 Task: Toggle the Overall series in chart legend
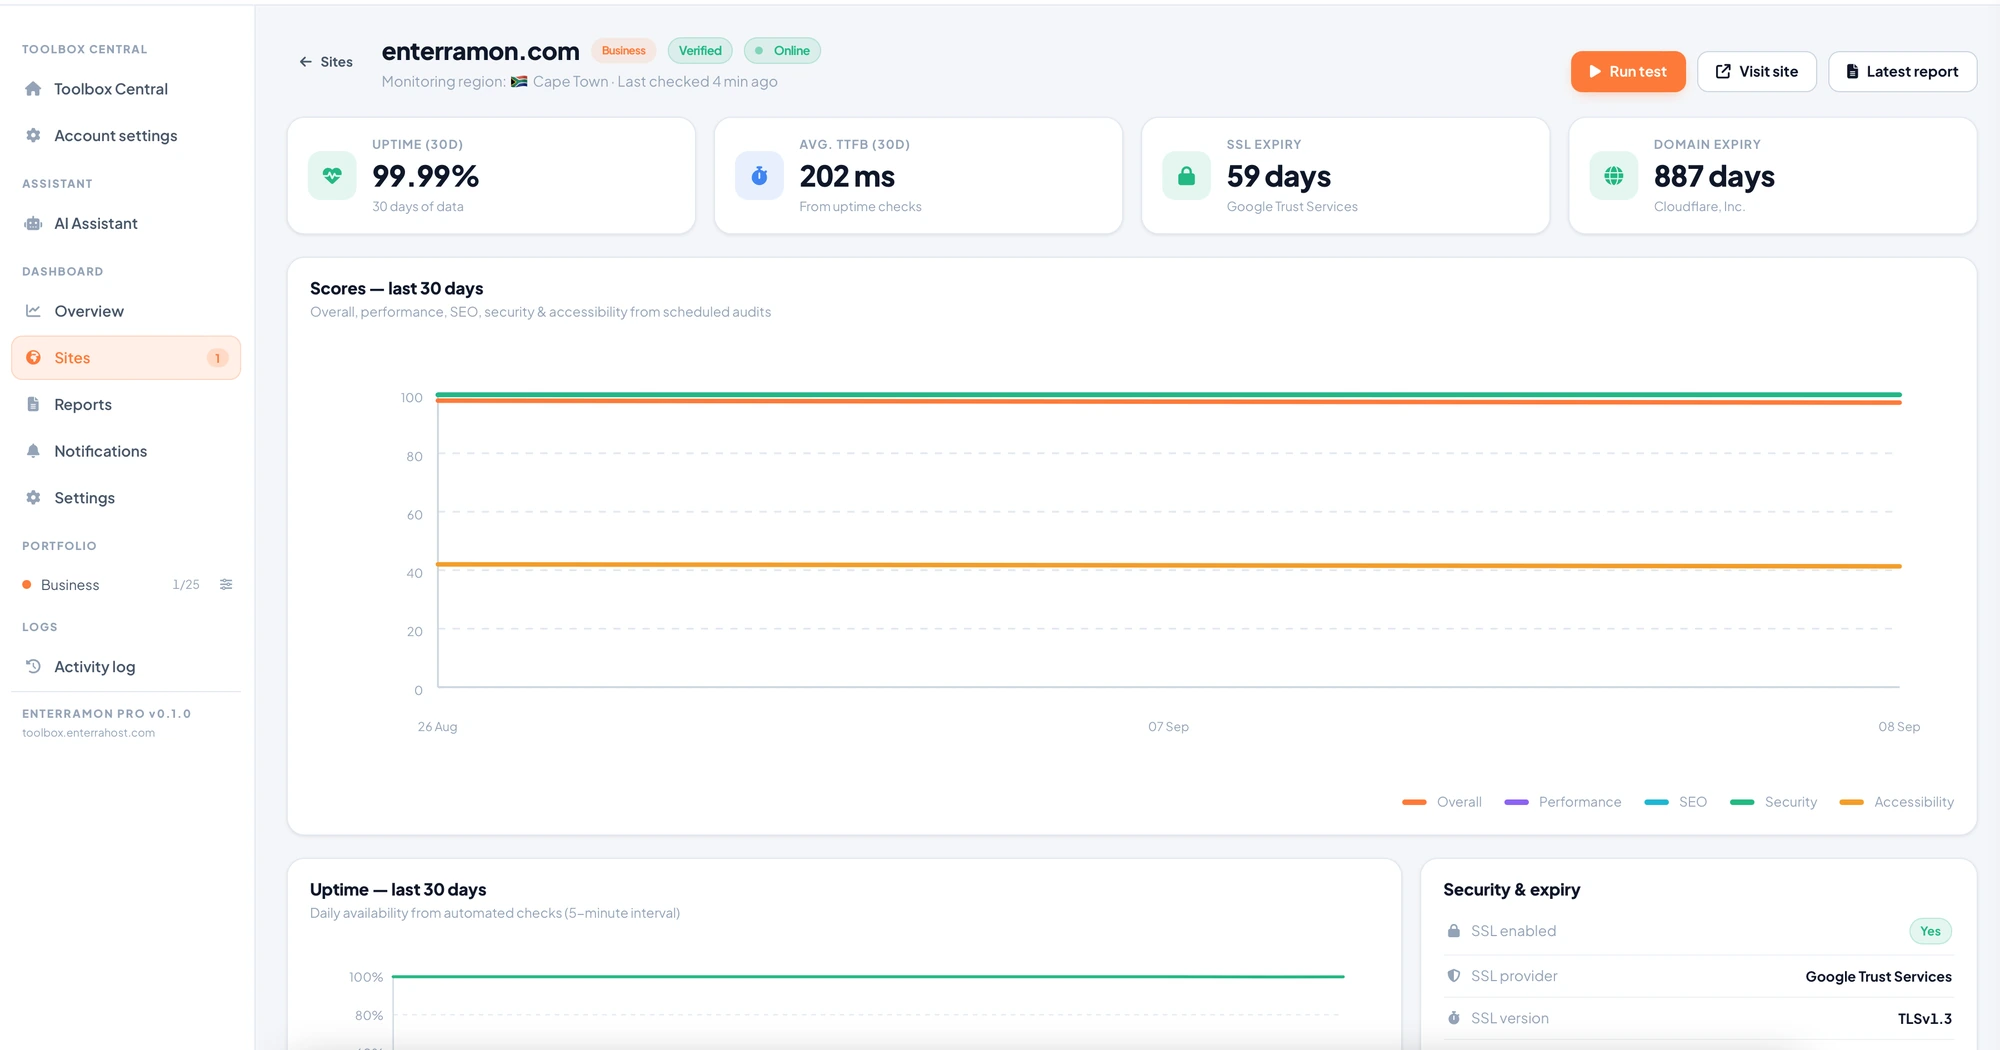pos(1442,802)
